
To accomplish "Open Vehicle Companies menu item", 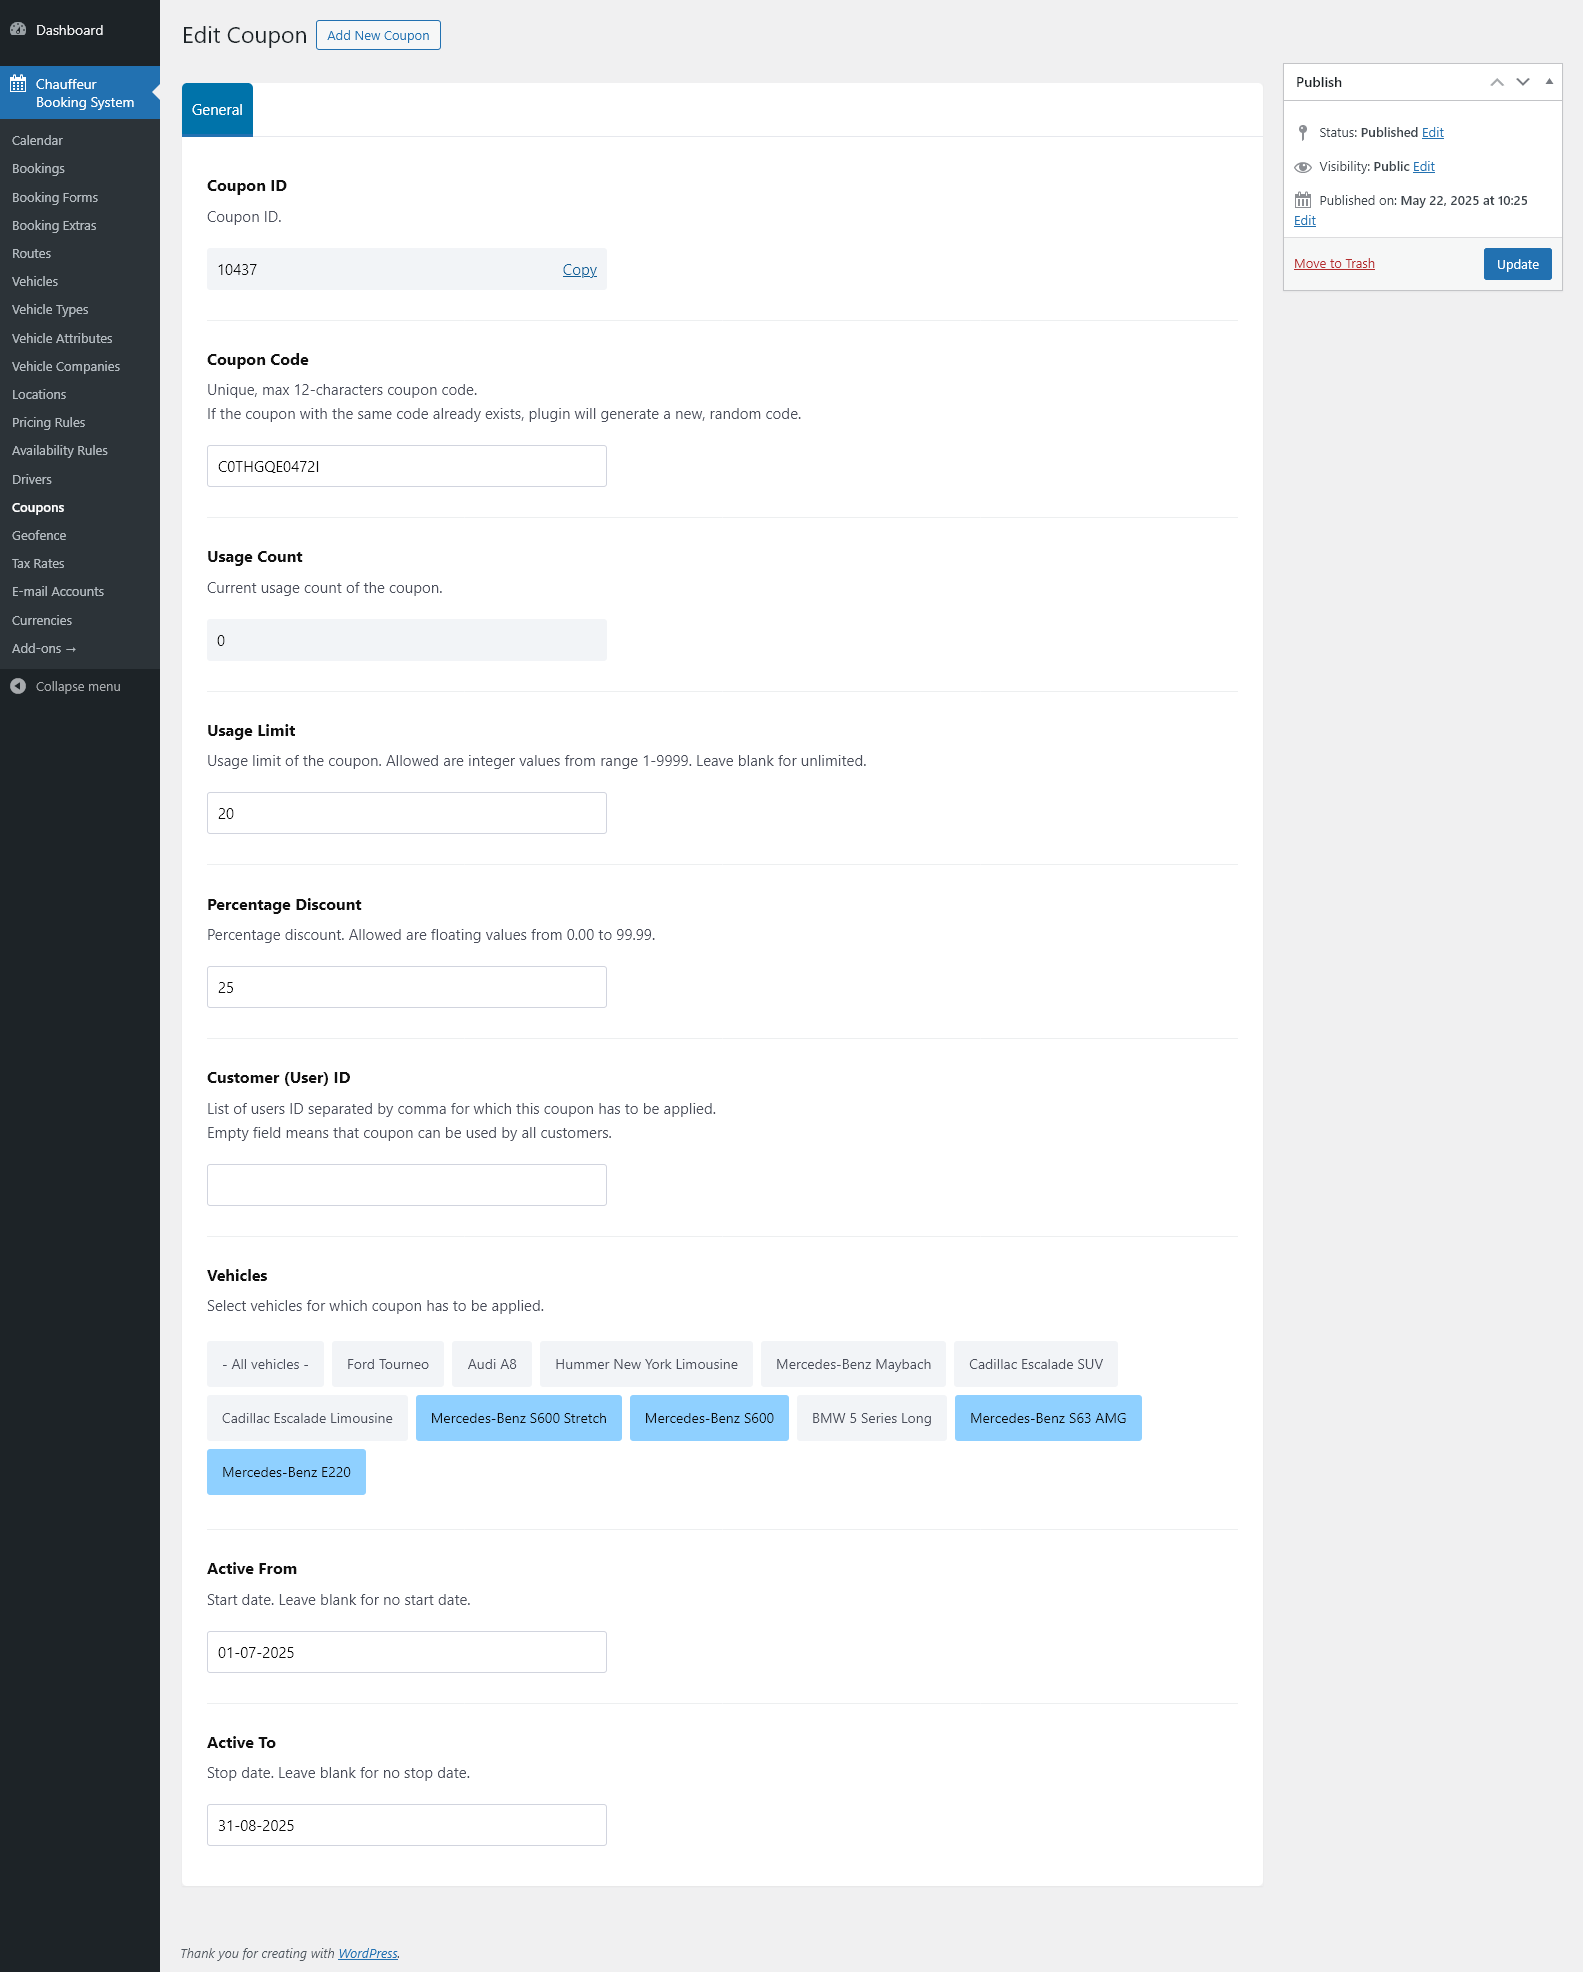I will (66, 367).
